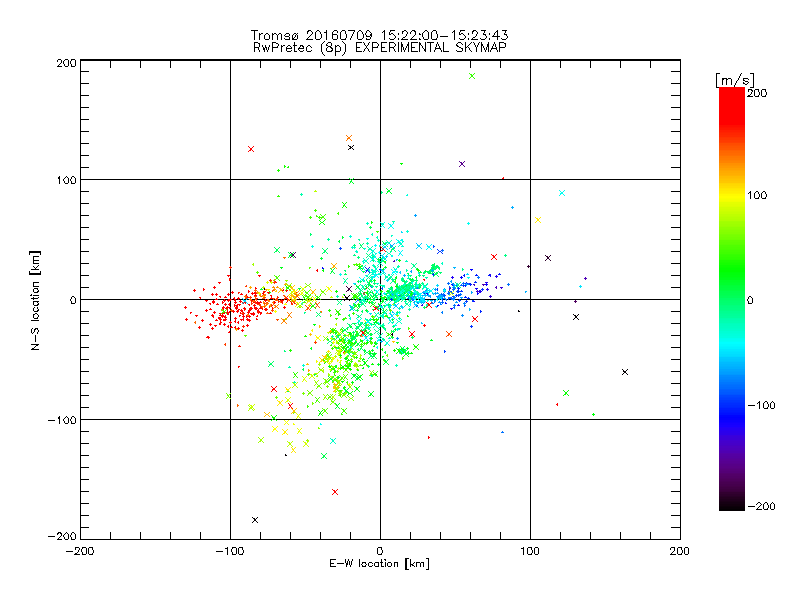
Task: Click the y-axis tick label '-100'
Action: pyautogui.click(x=62, y=420)
